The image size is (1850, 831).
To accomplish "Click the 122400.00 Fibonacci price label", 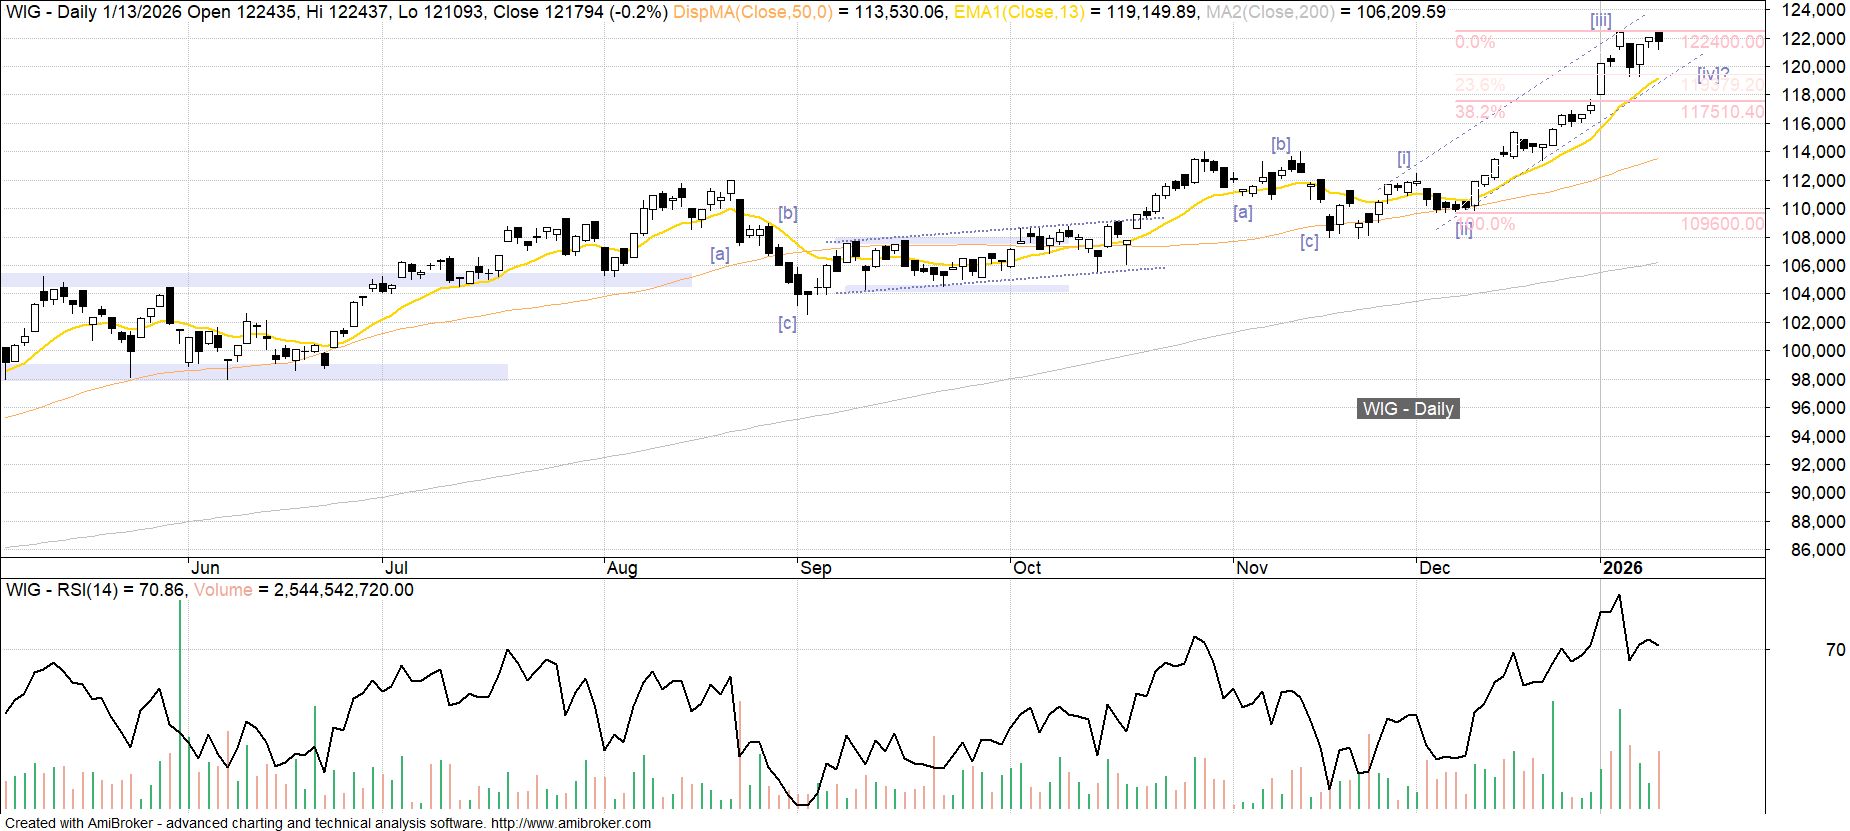I will [1722, 42].
